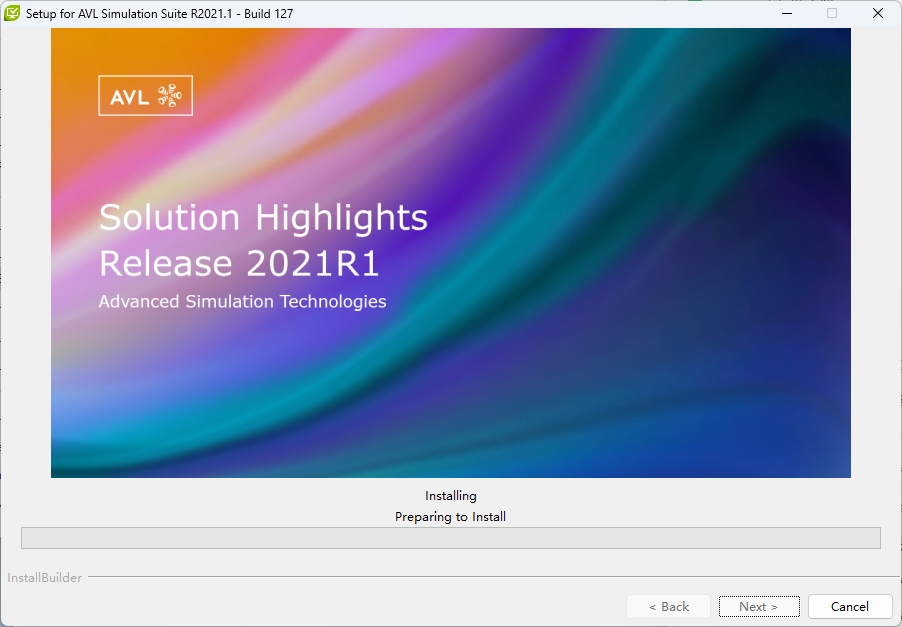Viewport: 902px width, 627px height.
Task: Click the InstallBuilder label
Action: 45,578
